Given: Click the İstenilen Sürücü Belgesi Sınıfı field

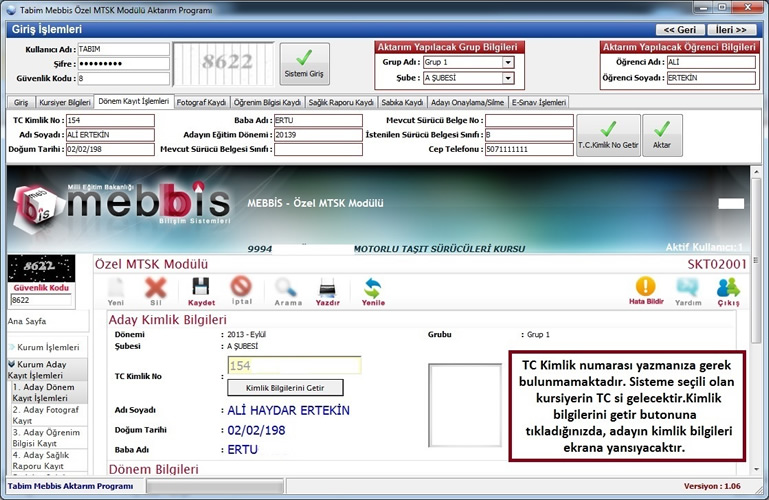Looking at the screenshot, I should click(529, 135).
